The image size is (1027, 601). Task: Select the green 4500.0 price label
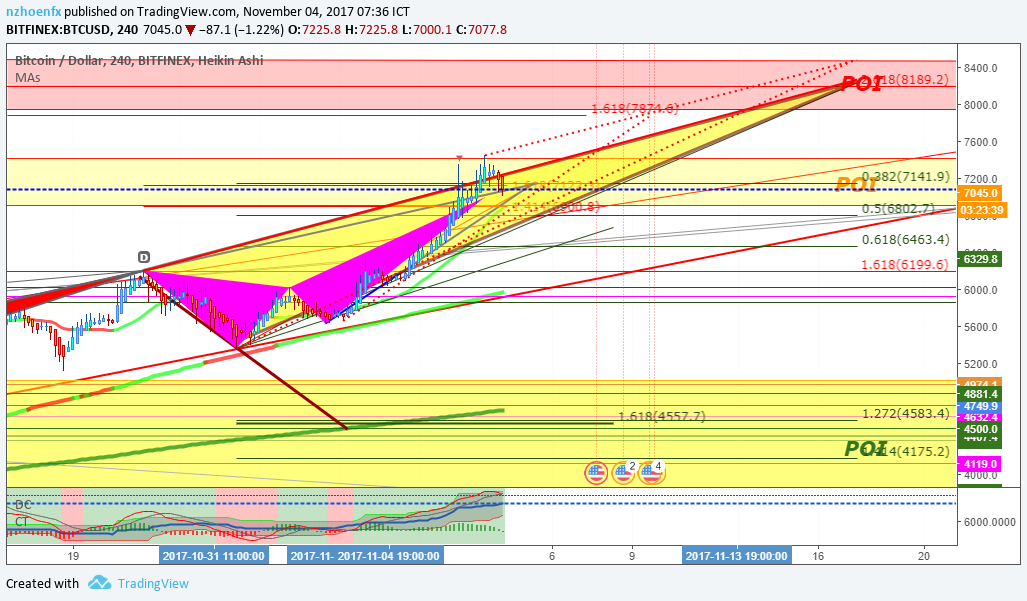tap(979, 429)
